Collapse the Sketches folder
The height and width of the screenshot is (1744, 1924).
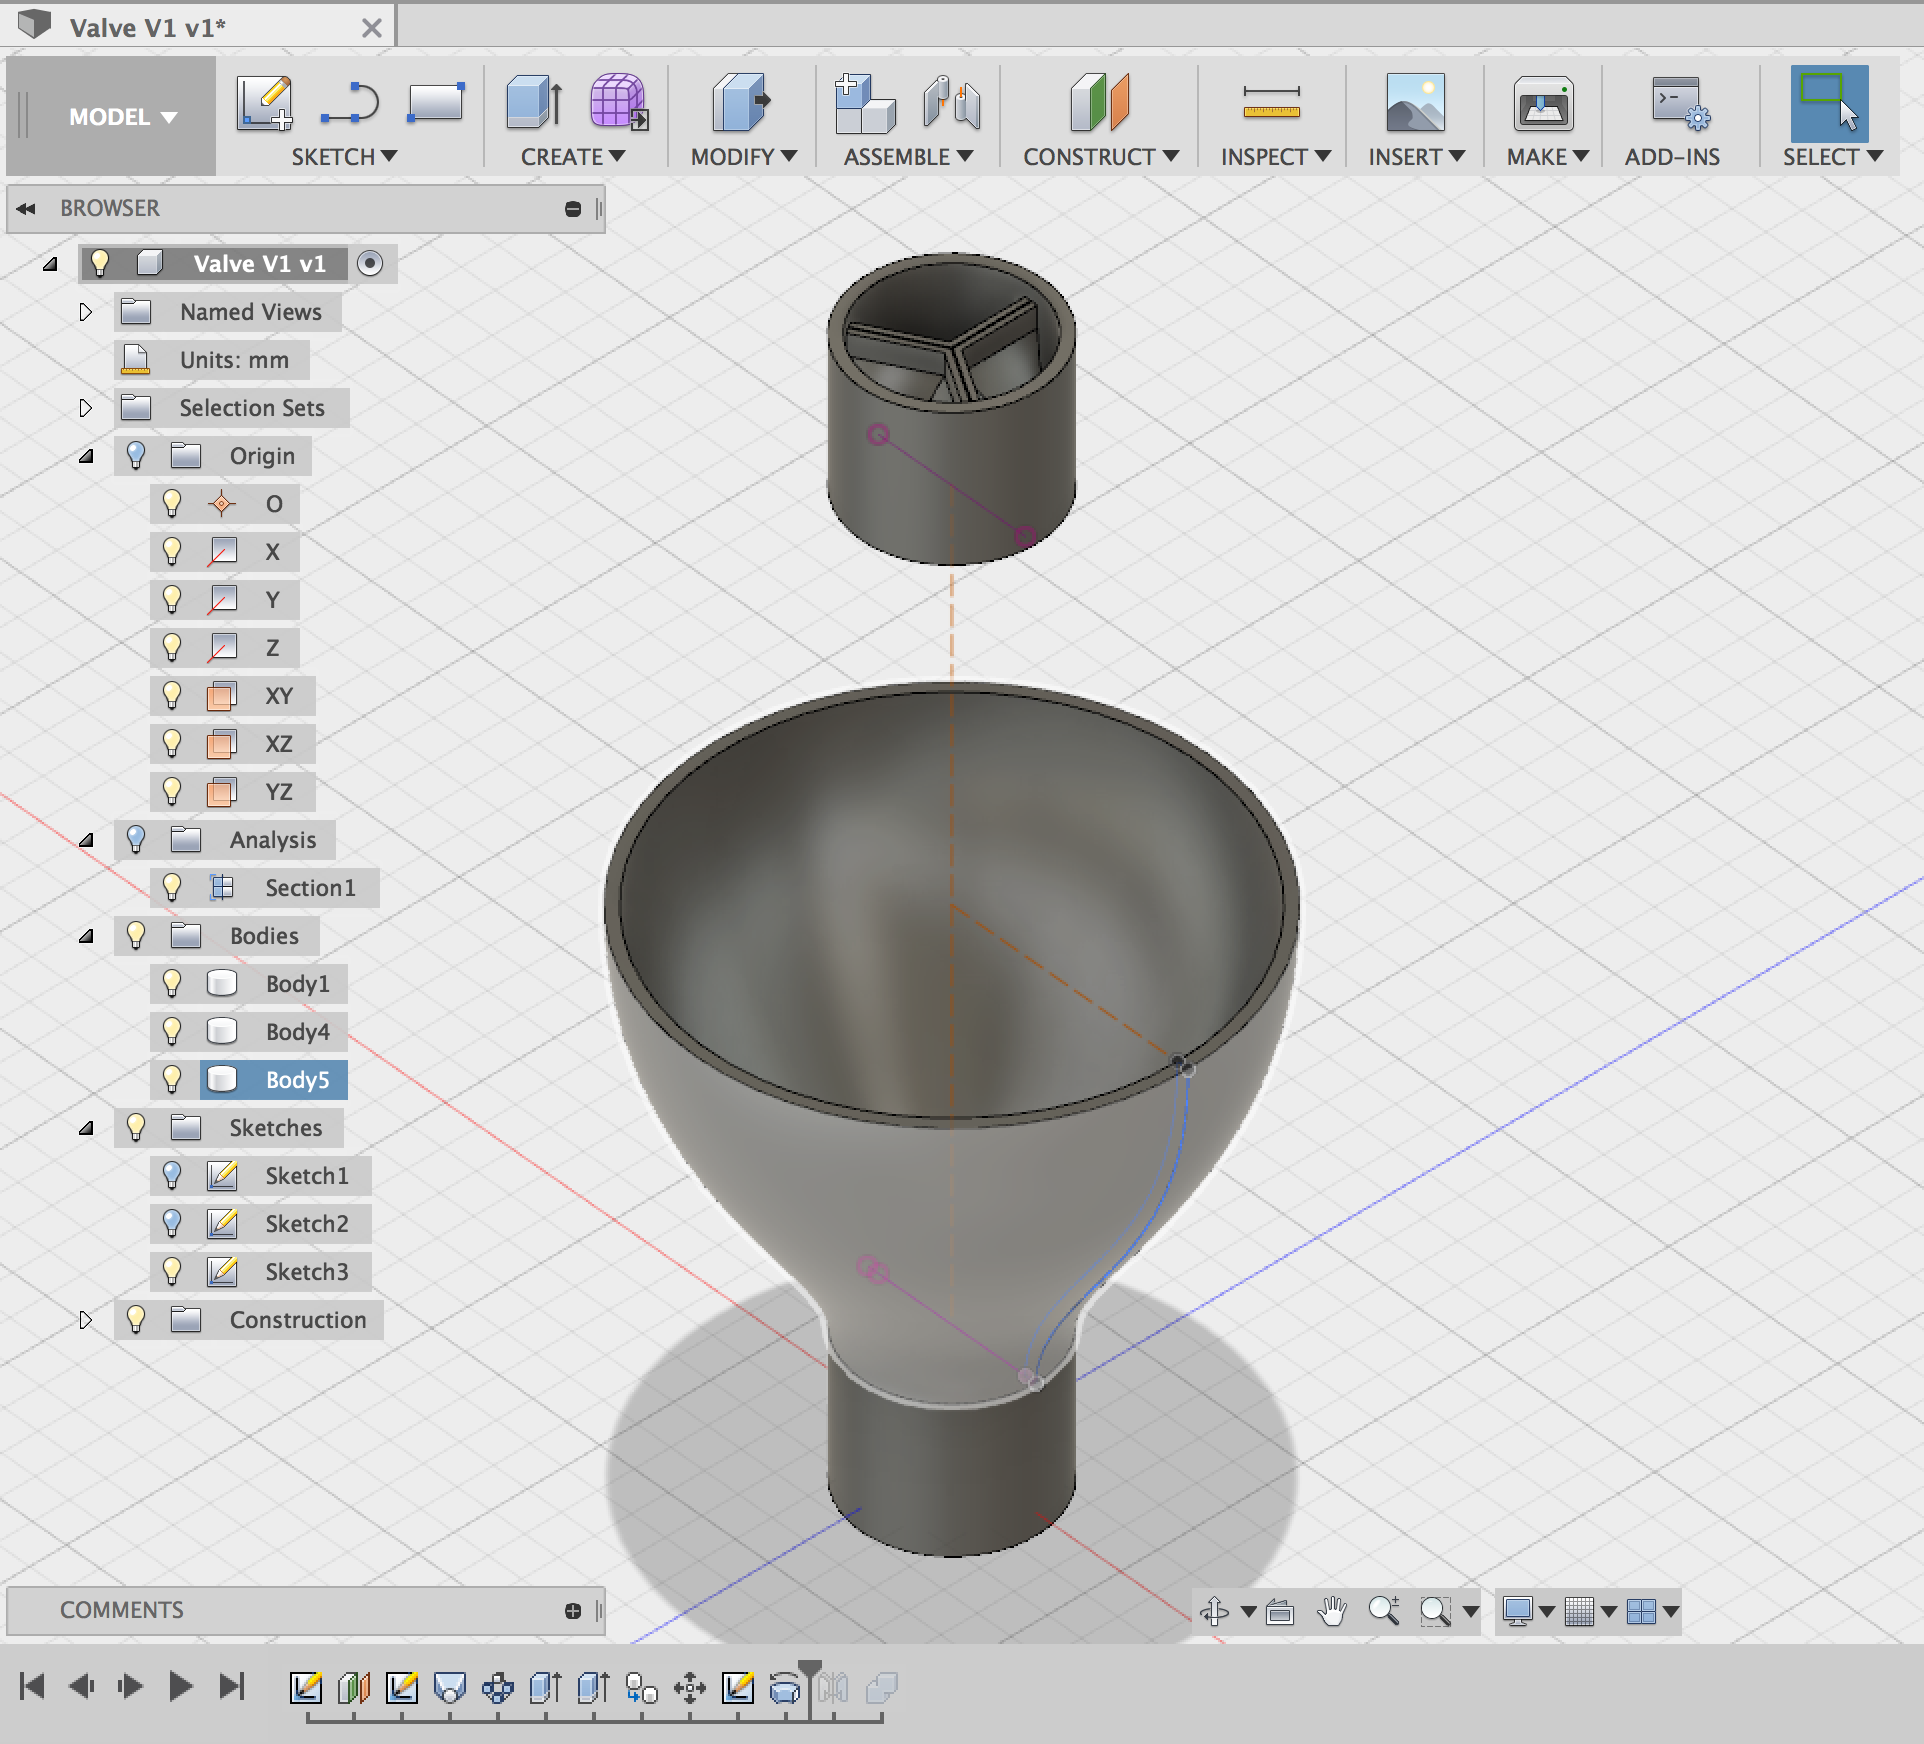point(86,1128)
